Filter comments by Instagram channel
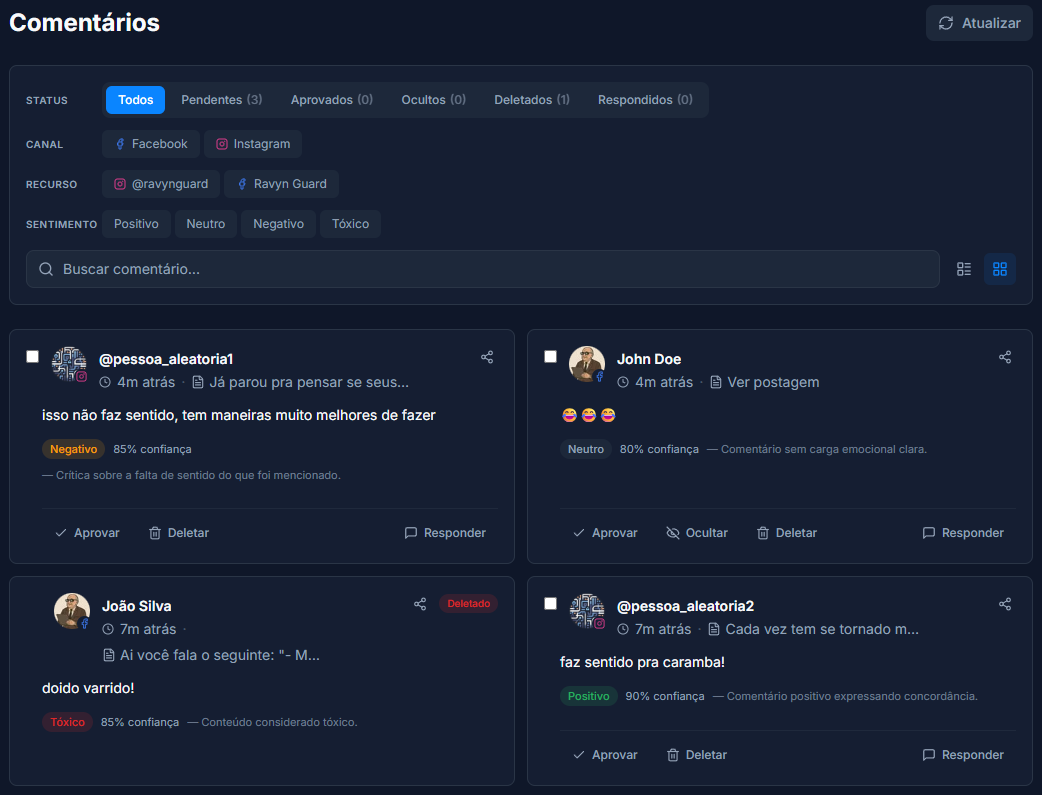The image size is (1042, 795). click(x=253, y=144)
